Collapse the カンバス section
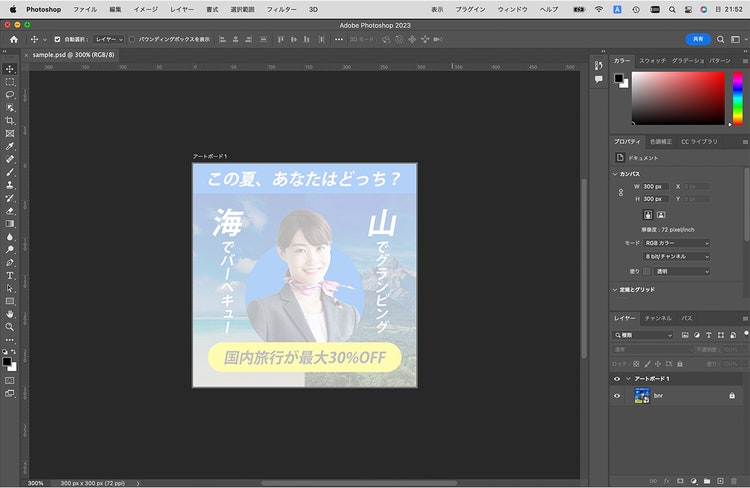The image size is (750, 488). pos(615,174)
